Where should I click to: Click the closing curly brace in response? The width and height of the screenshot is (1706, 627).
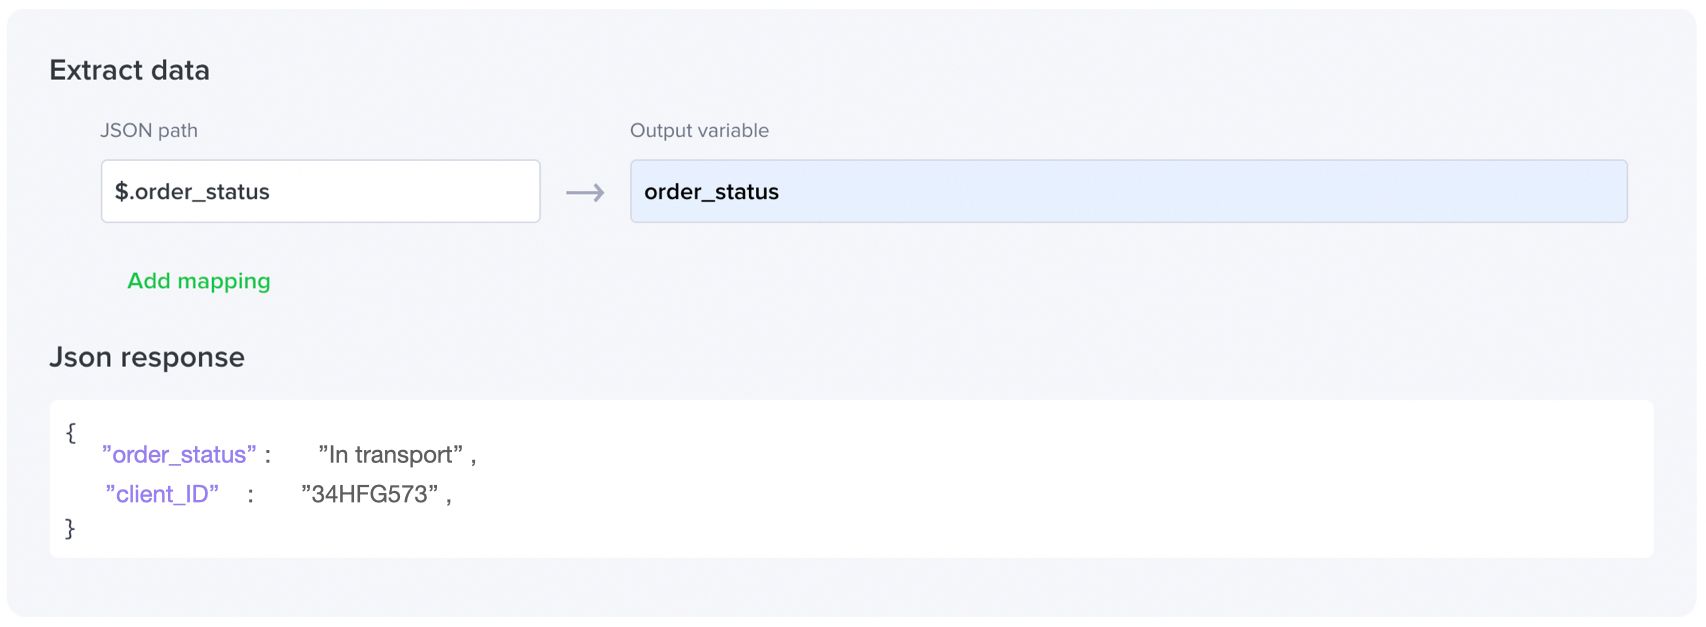click(70, 528)
